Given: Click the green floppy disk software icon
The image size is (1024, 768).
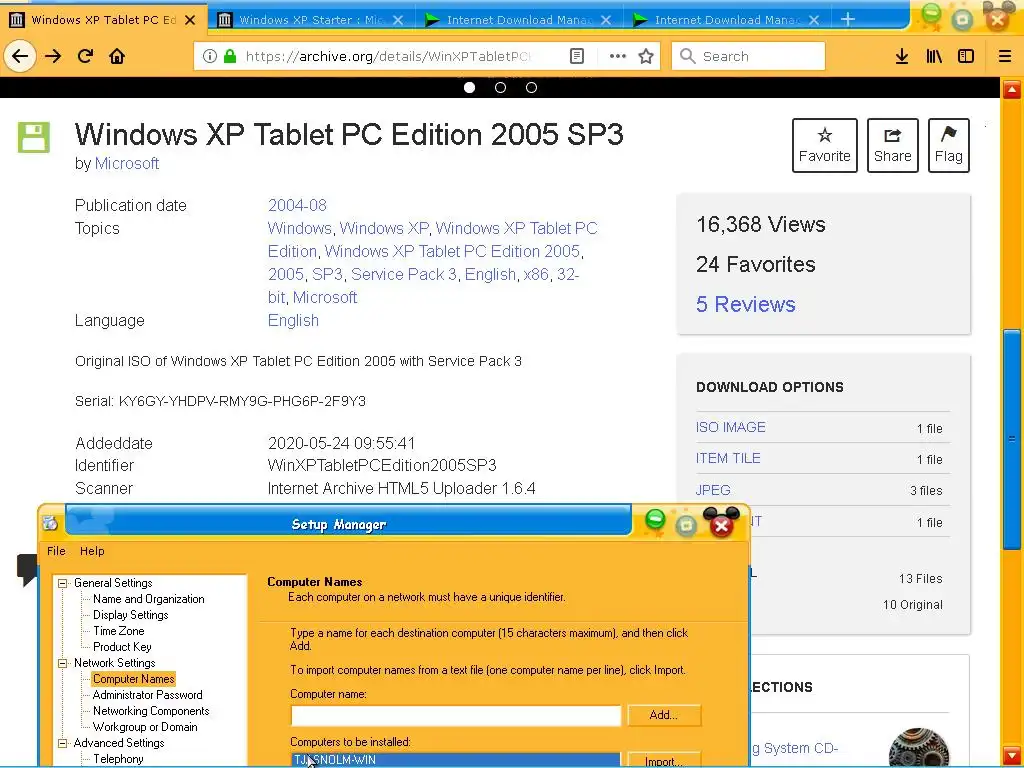Looking at the screenshot, I should coord(33,137).
